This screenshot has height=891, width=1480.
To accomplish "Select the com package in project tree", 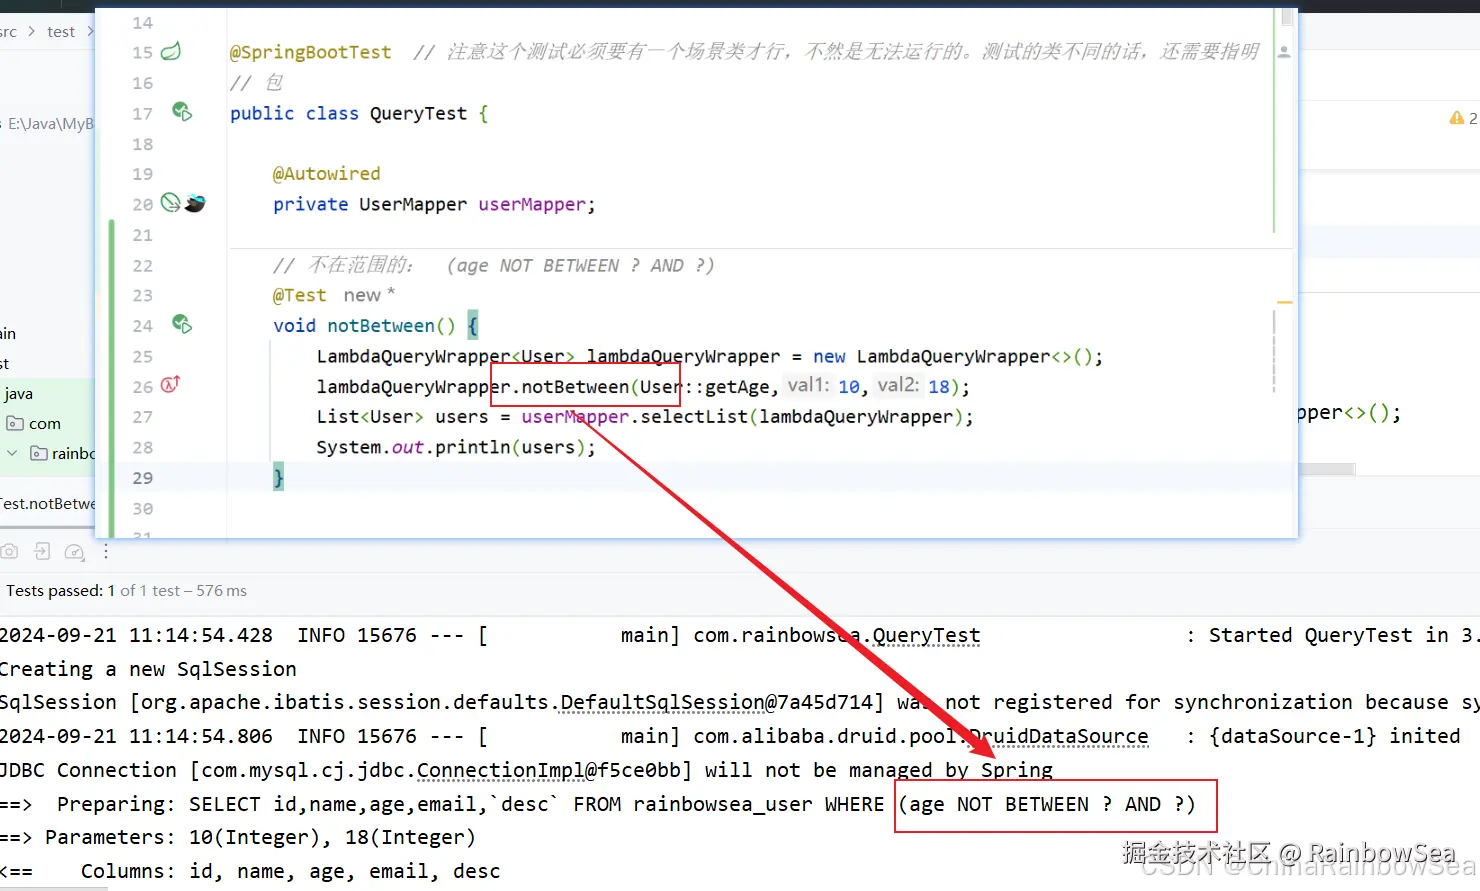I will click(44, 423).
